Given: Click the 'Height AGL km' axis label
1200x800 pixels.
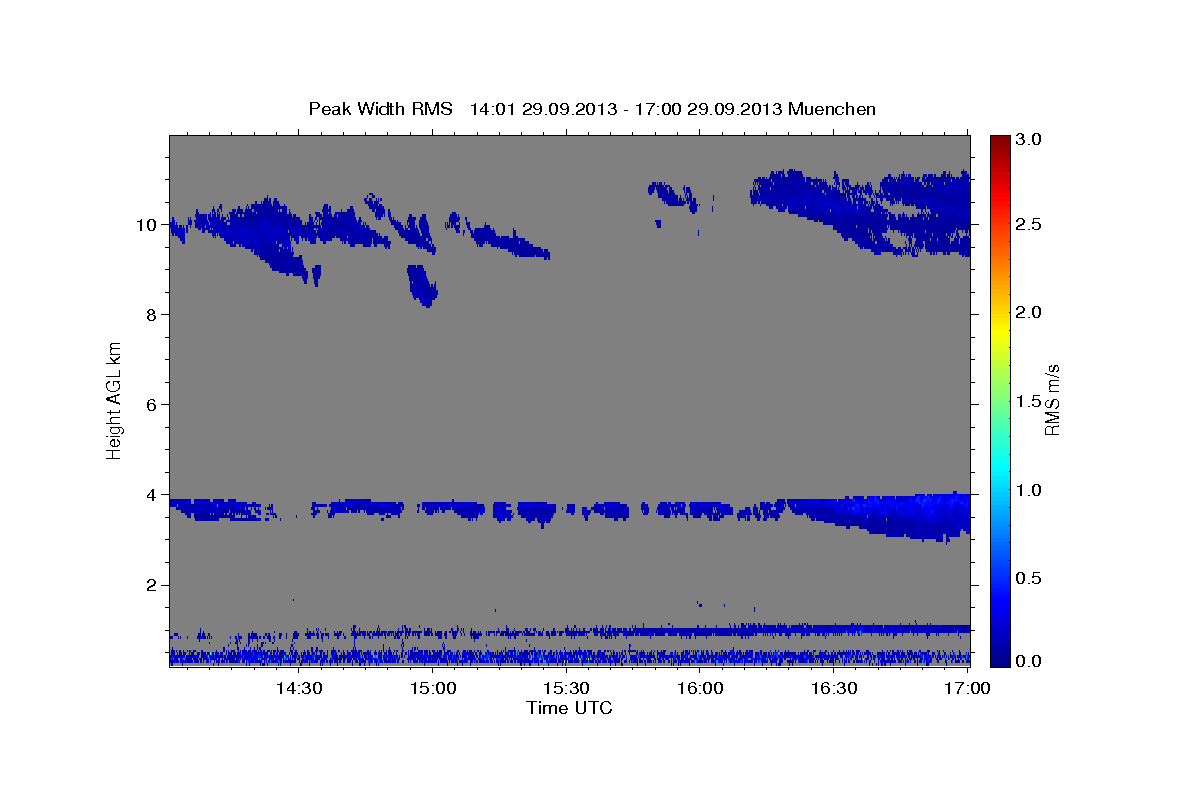Looking at the screenshot, I should [115, 401].
